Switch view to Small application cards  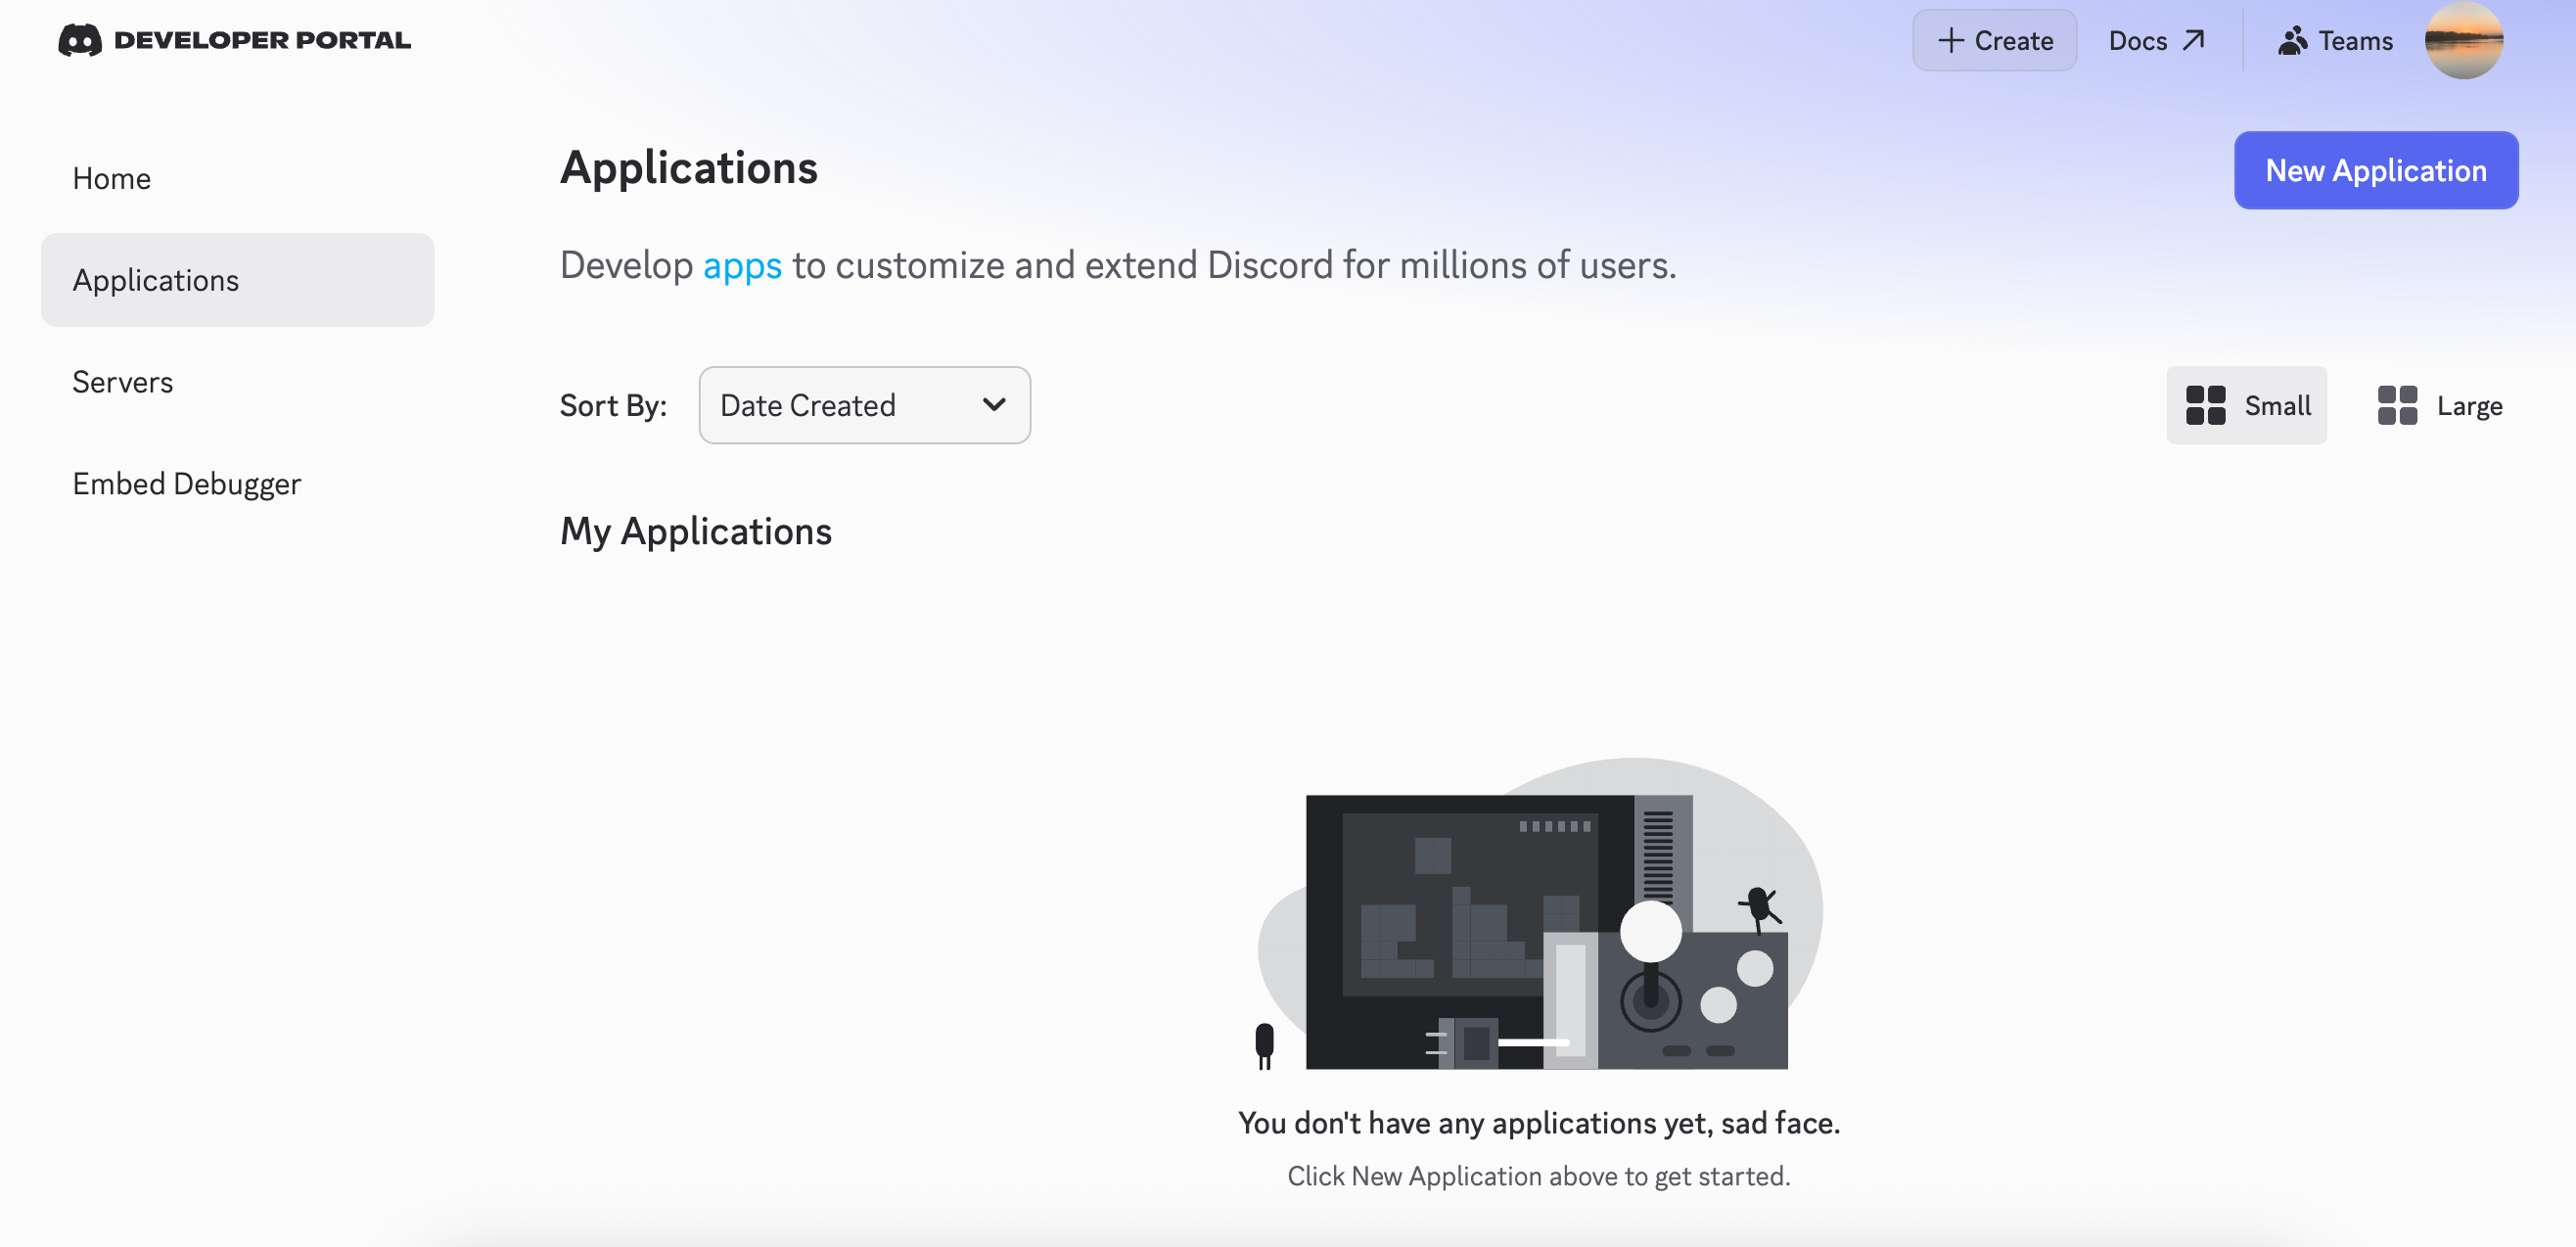(x=2246, y=405)
